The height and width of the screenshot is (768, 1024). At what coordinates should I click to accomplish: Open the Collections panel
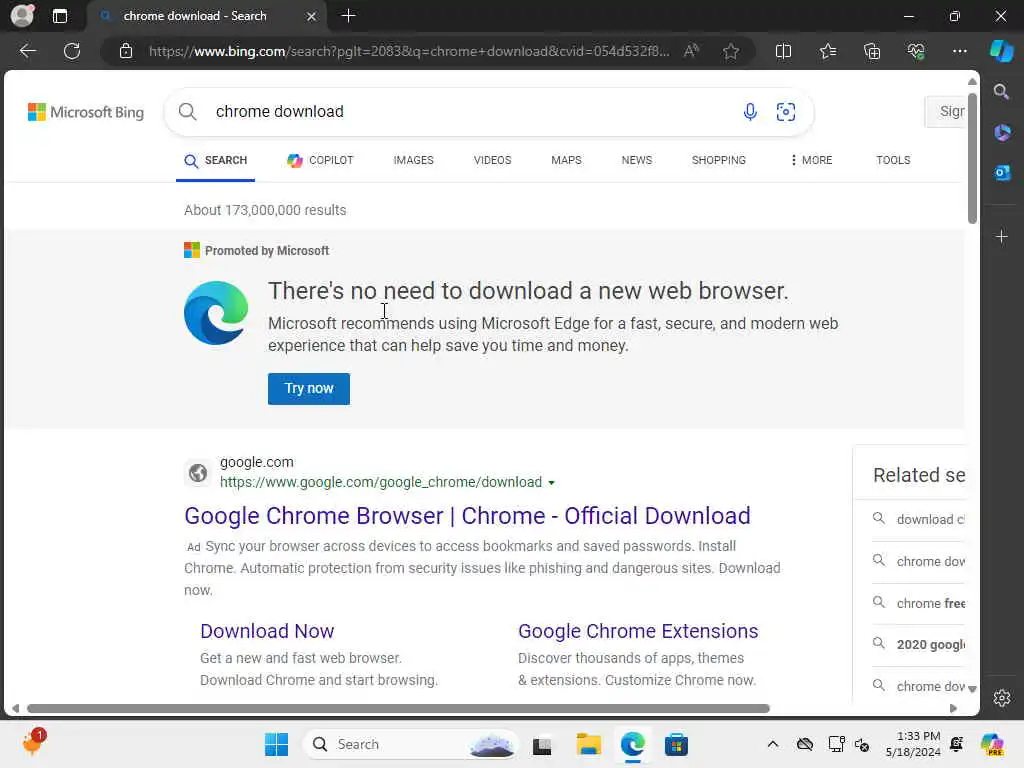[872, 51]
